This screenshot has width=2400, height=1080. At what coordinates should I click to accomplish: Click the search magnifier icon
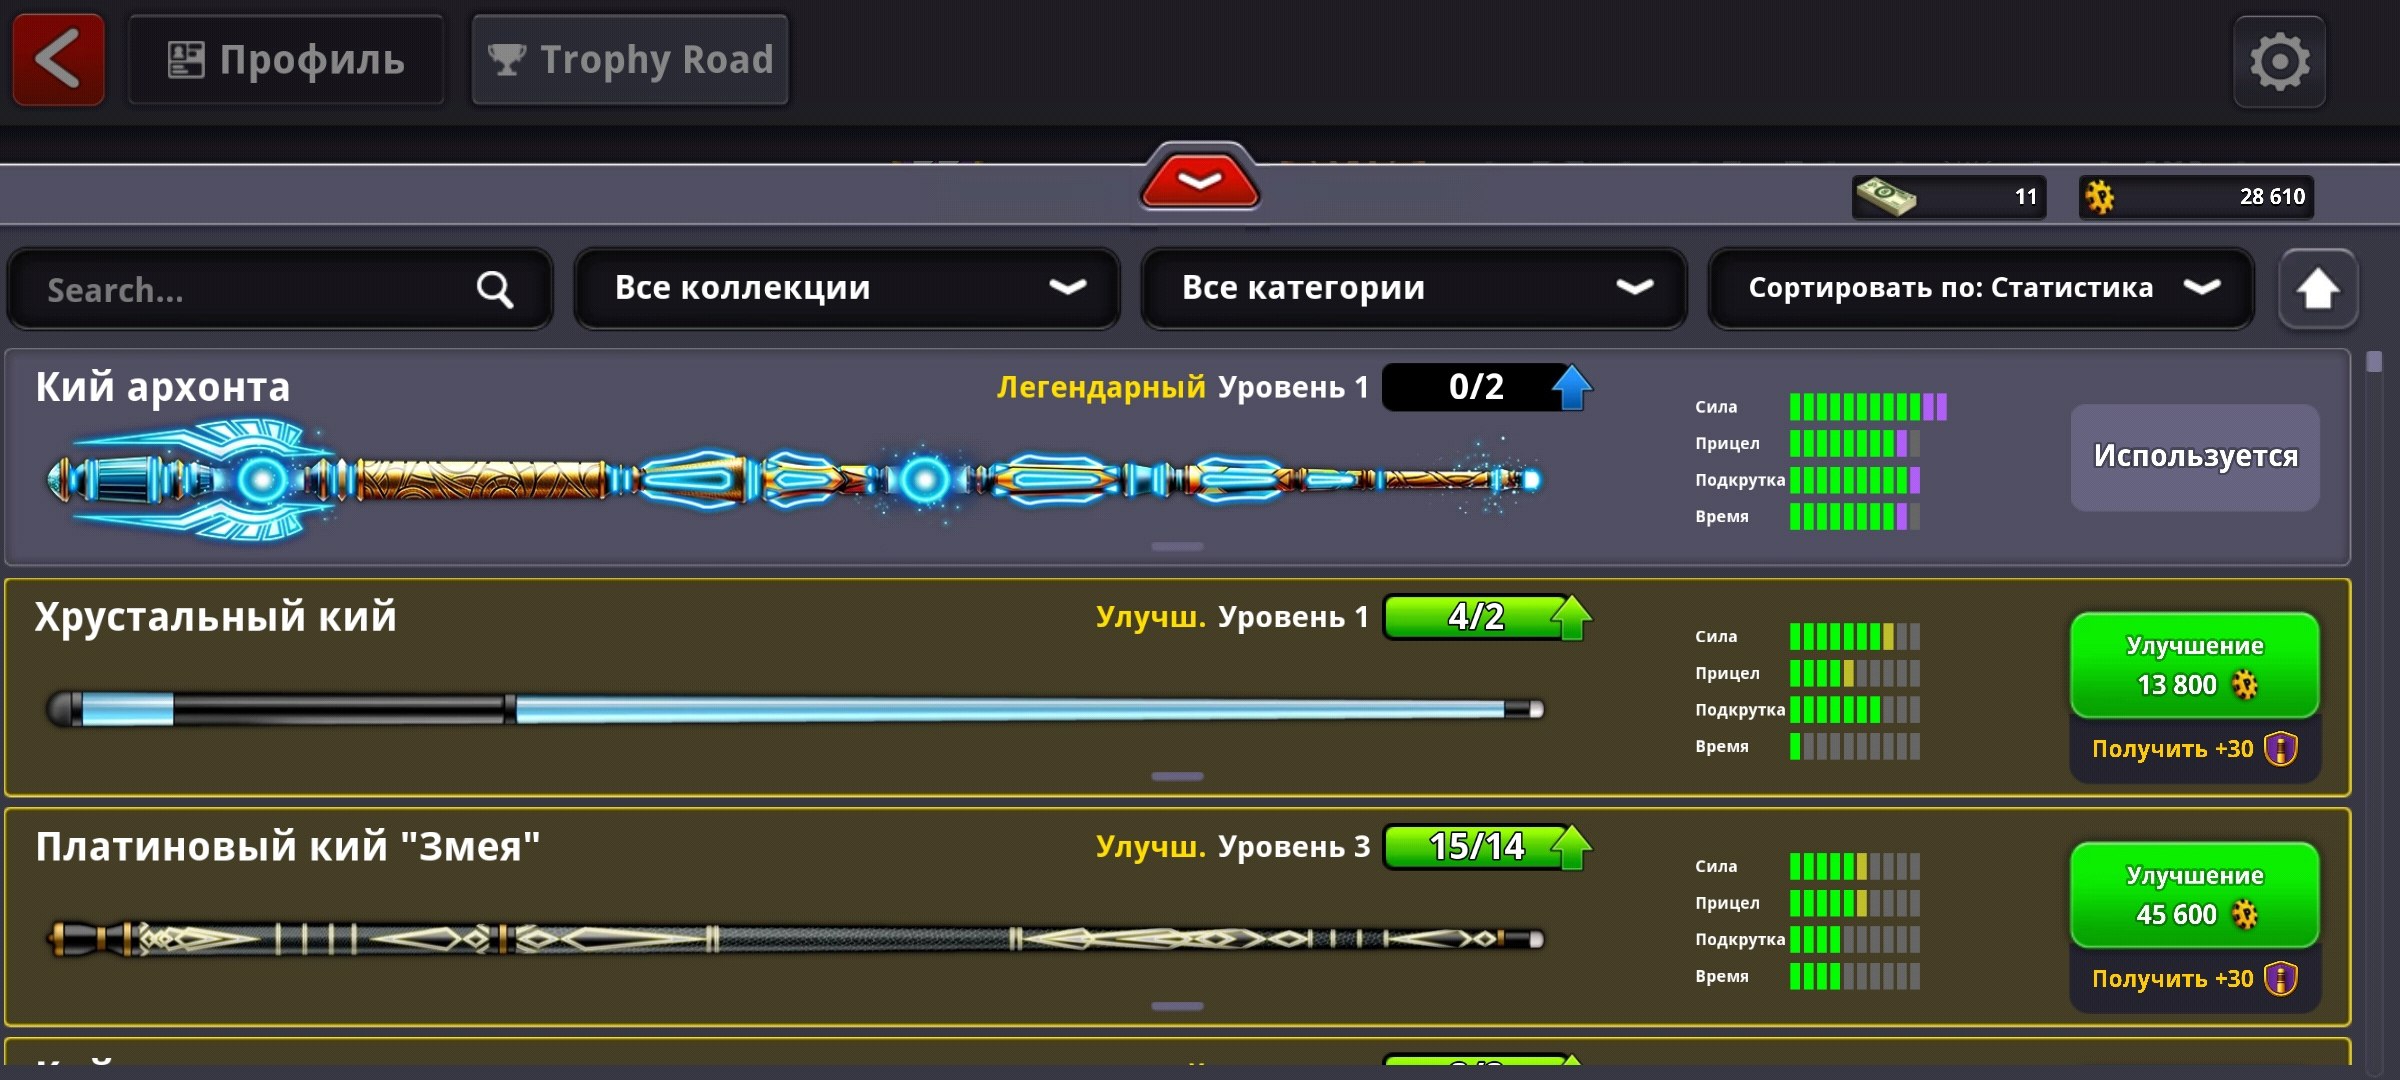tap(494, 290)
